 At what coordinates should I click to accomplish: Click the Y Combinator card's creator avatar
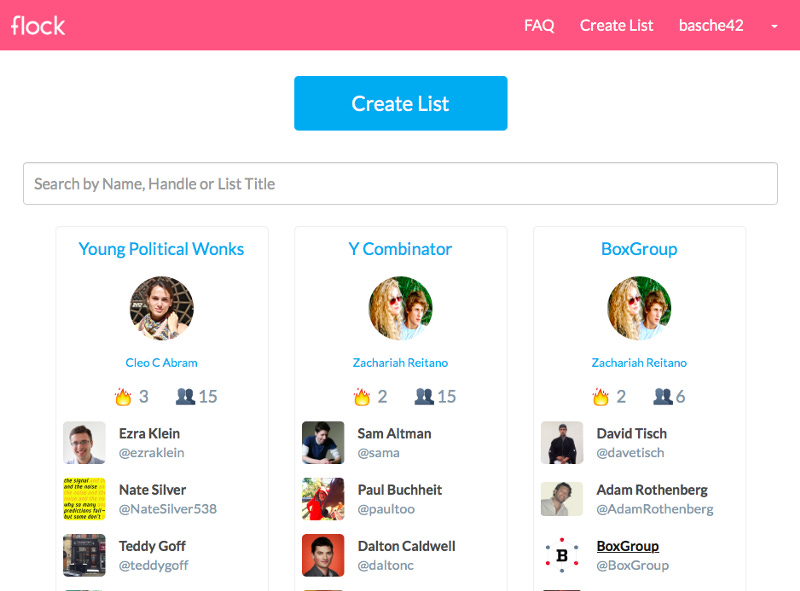pyautogui.click(x=401, y=308)
